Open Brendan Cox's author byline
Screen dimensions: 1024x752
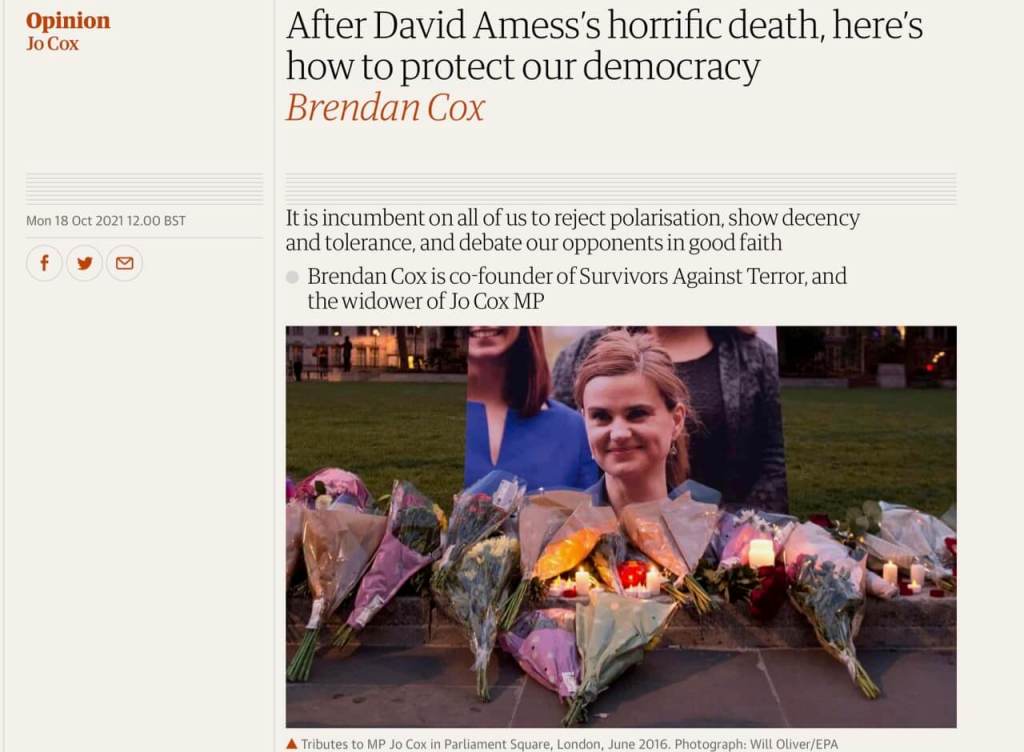pyautogui.click(x=385, y=107)
